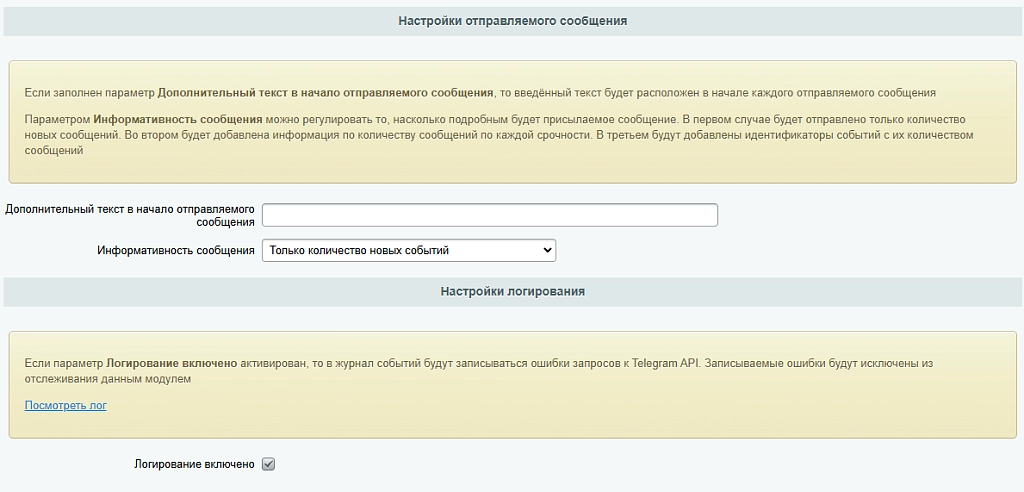
Task: Click the additional message text input field
Action: (x=490, y=215)
